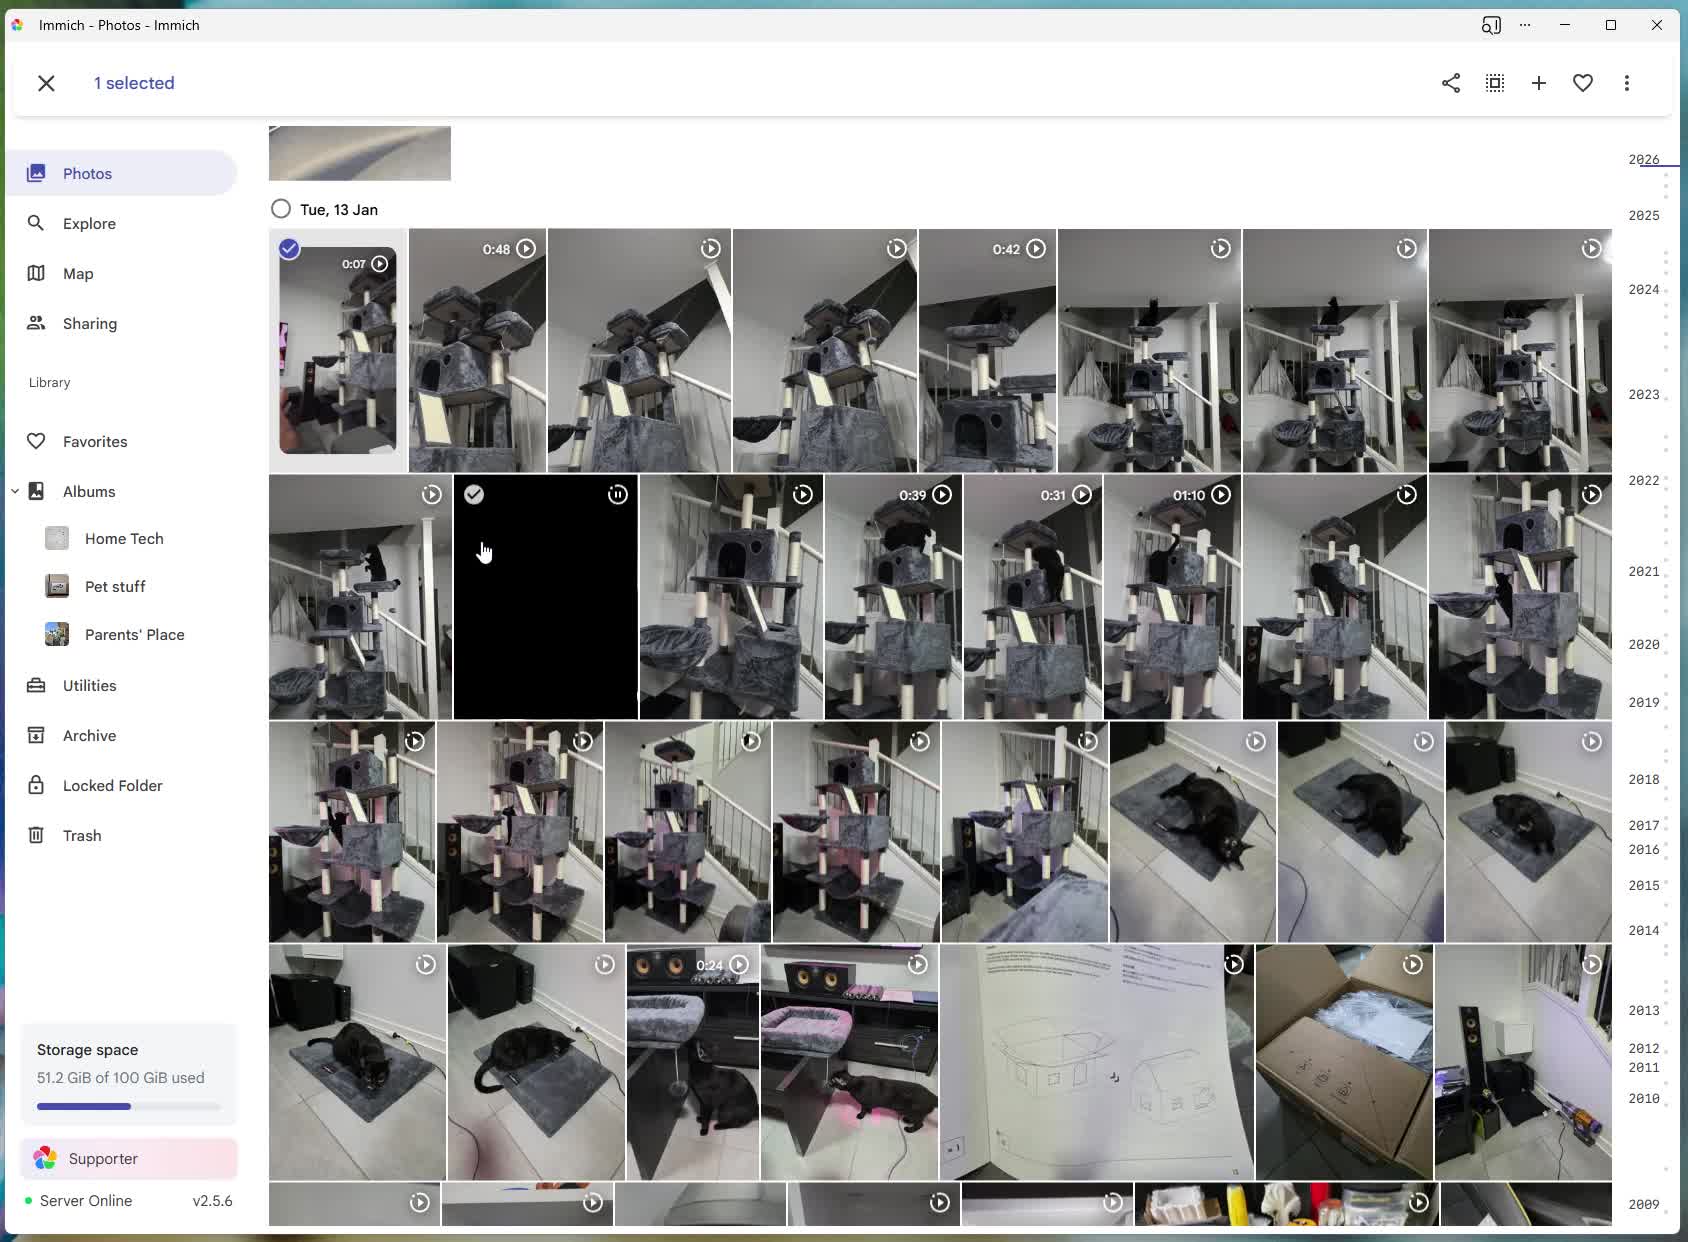
Task: Open the Map view
Action: click(x=78, y=273)
